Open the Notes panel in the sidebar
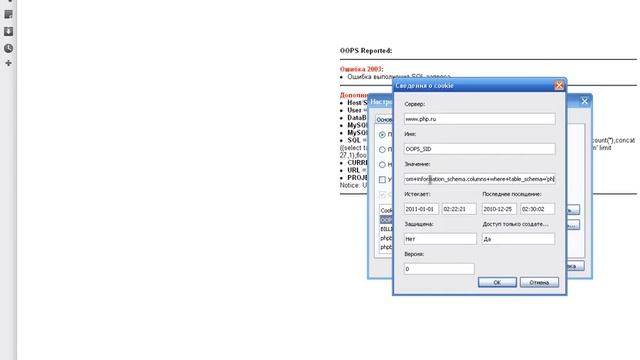 (8, 15)
